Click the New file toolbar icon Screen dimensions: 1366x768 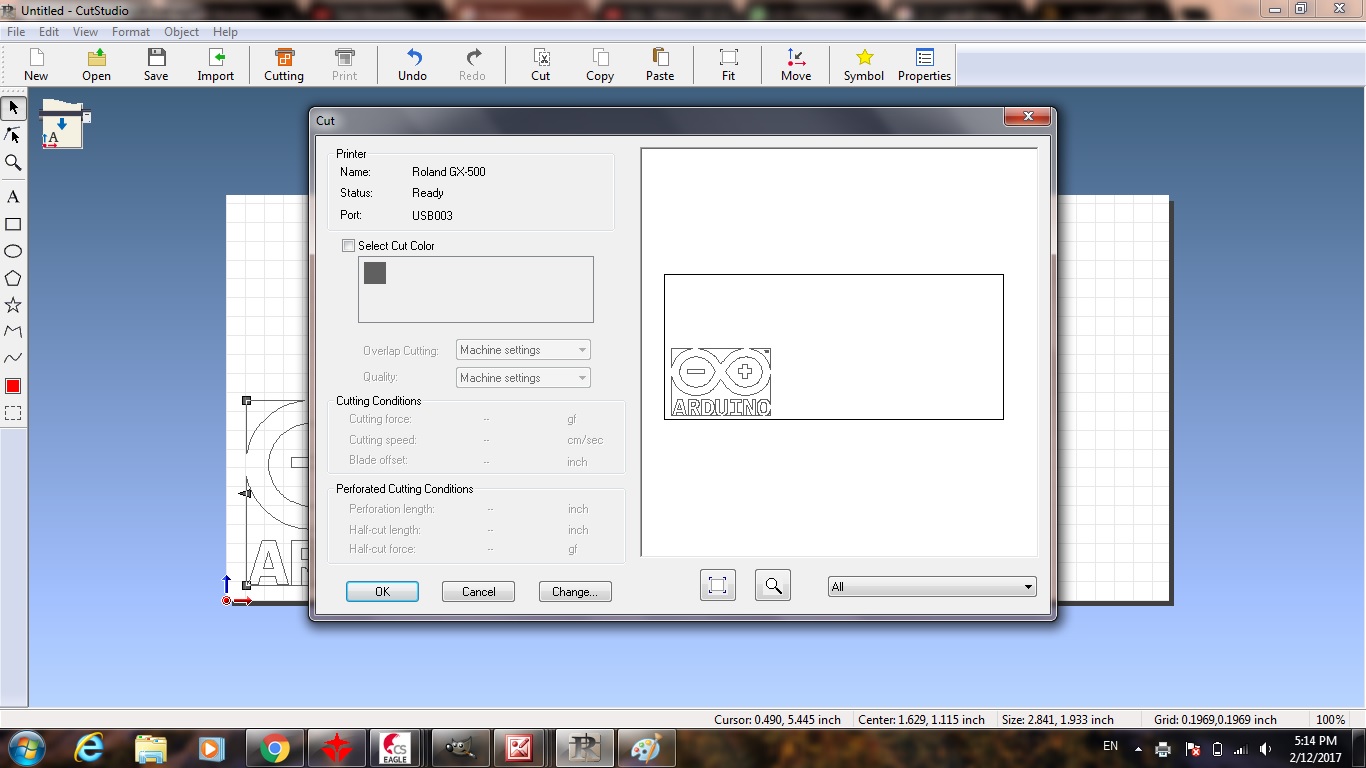36,64
